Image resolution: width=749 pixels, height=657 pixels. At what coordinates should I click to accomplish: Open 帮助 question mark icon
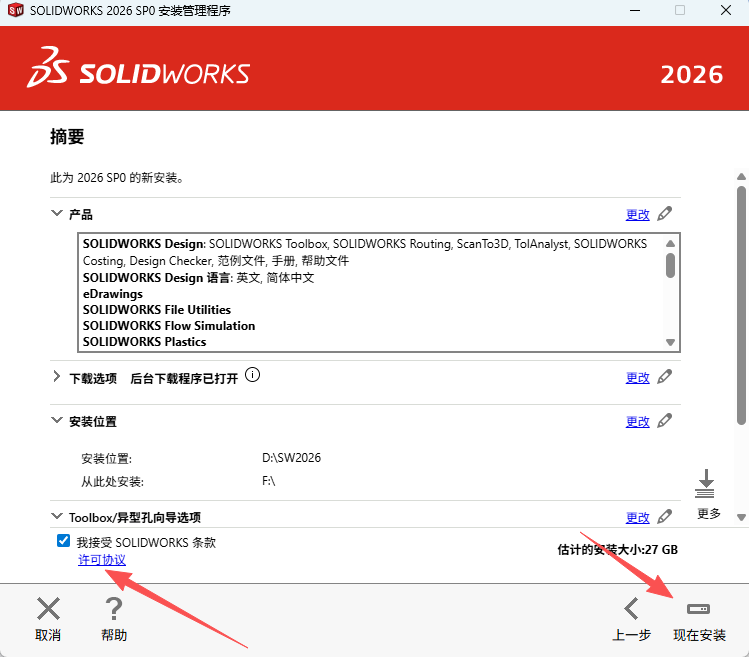(114, 609)
